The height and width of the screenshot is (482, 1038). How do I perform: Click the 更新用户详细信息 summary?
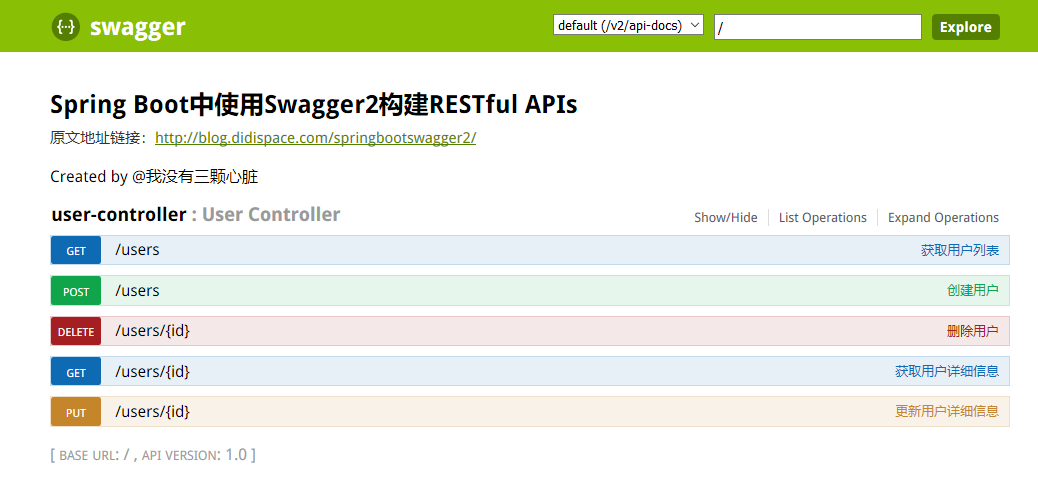tap(947, 412)
